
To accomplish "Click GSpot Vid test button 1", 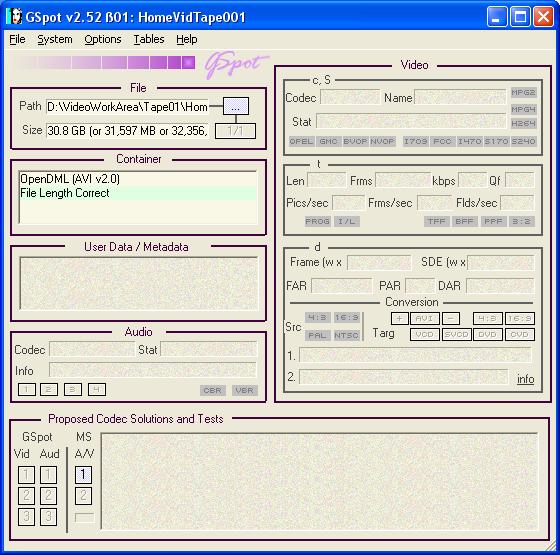I will tap(26, 475).
